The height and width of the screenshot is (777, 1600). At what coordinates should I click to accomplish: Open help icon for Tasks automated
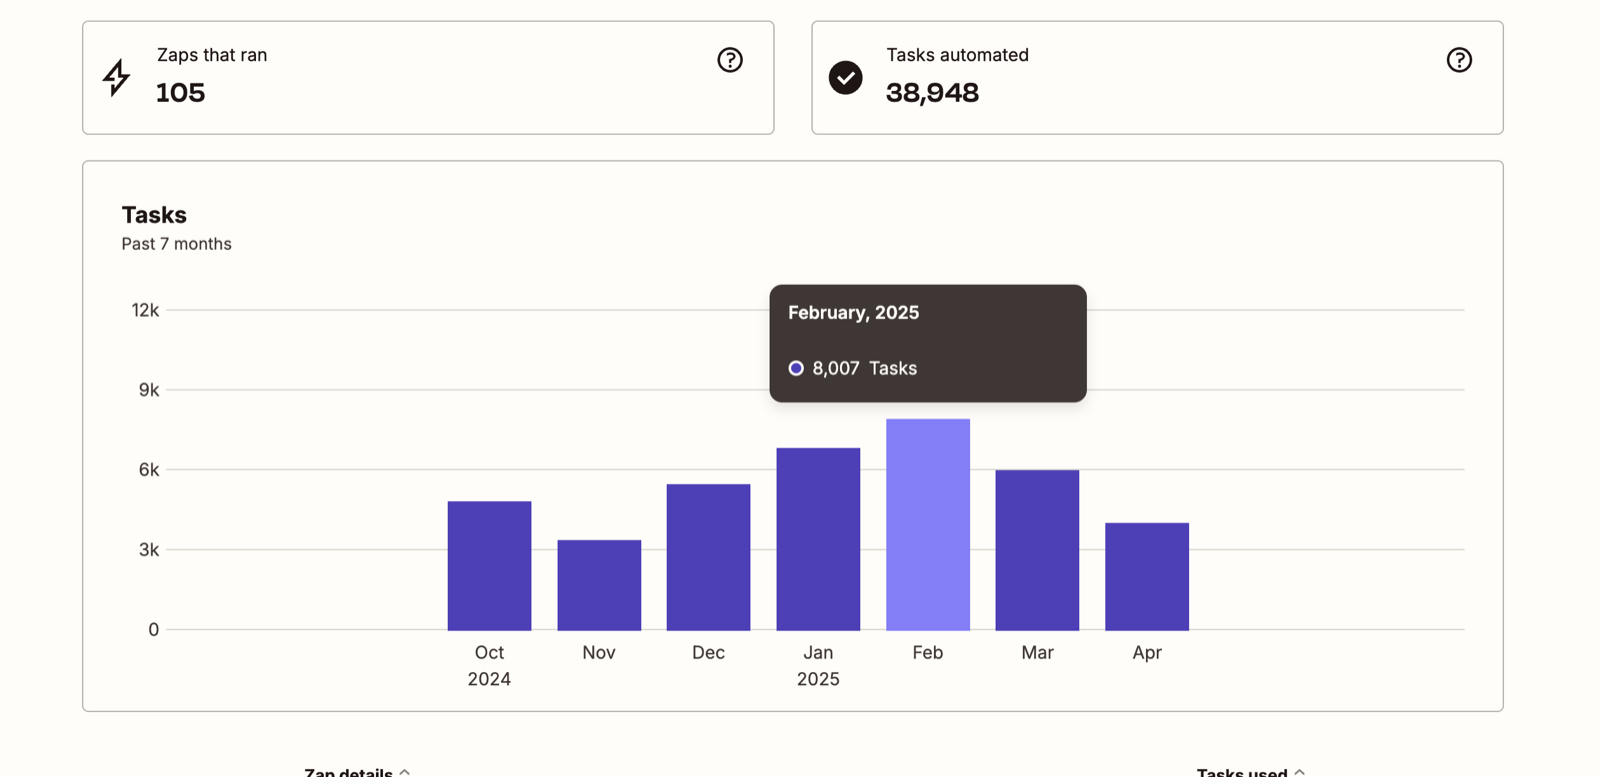coord(1459,60)
